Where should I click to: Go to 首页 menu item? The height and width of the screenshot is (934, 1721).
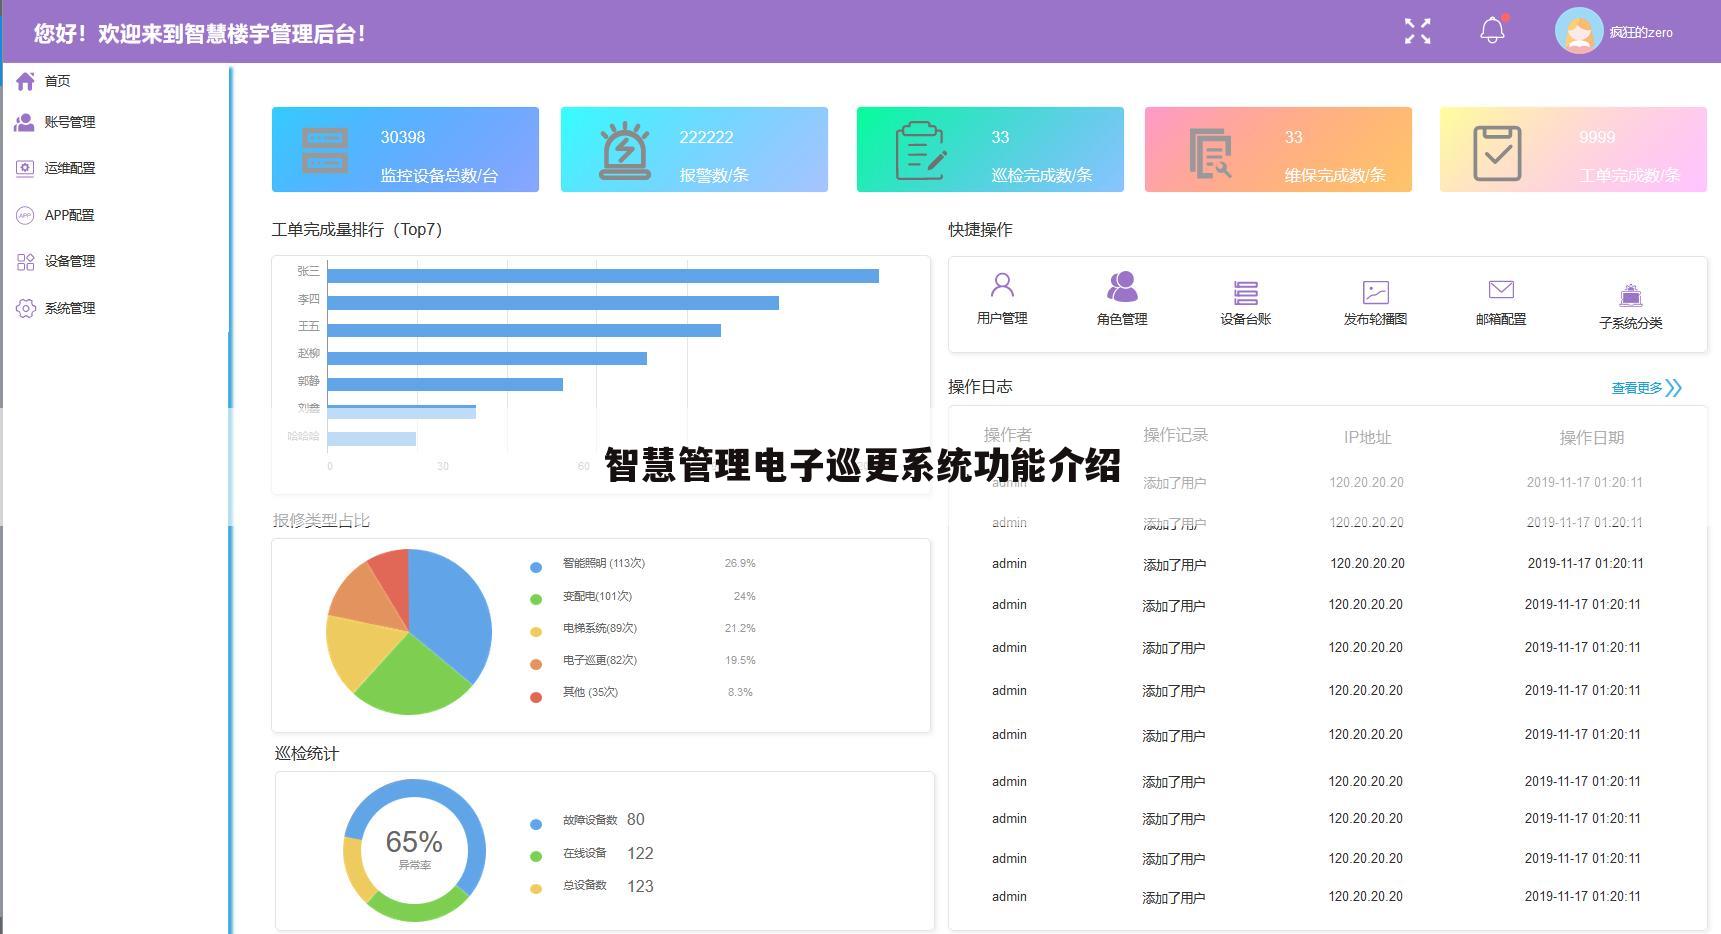pos(57,81)
